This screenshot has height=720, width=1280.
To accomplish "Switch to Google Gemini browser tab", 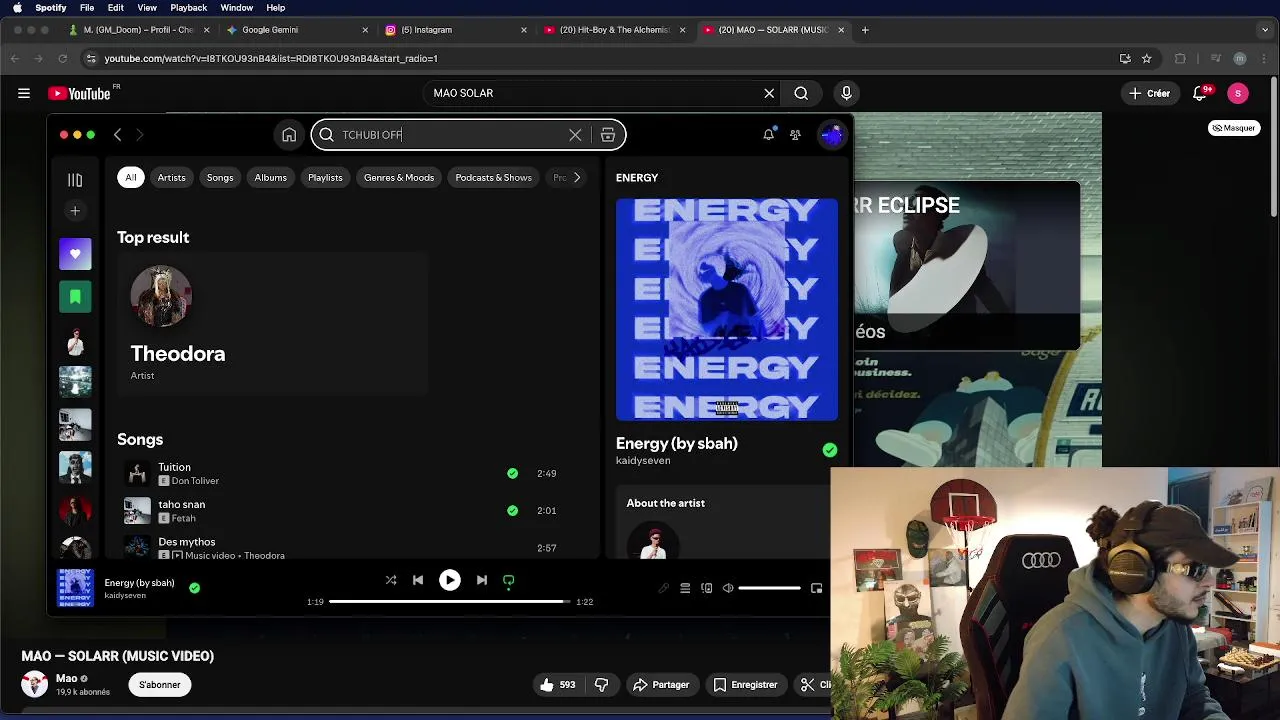I will [295, 30].
